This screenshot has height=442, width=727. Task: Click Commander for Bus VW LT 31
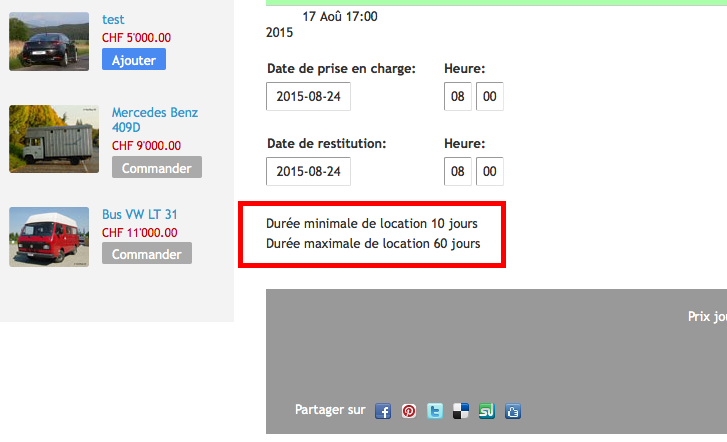click(x=146, y=254)
